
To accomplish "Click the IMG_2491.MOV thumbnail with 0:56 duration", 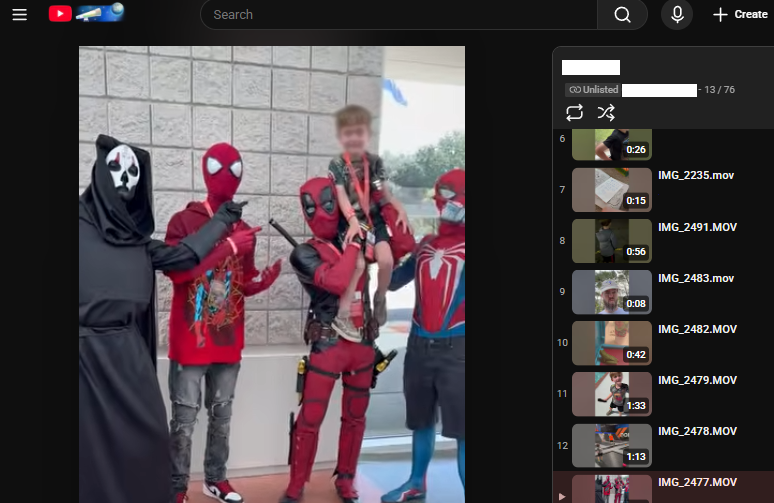I will tap(611, 240).
